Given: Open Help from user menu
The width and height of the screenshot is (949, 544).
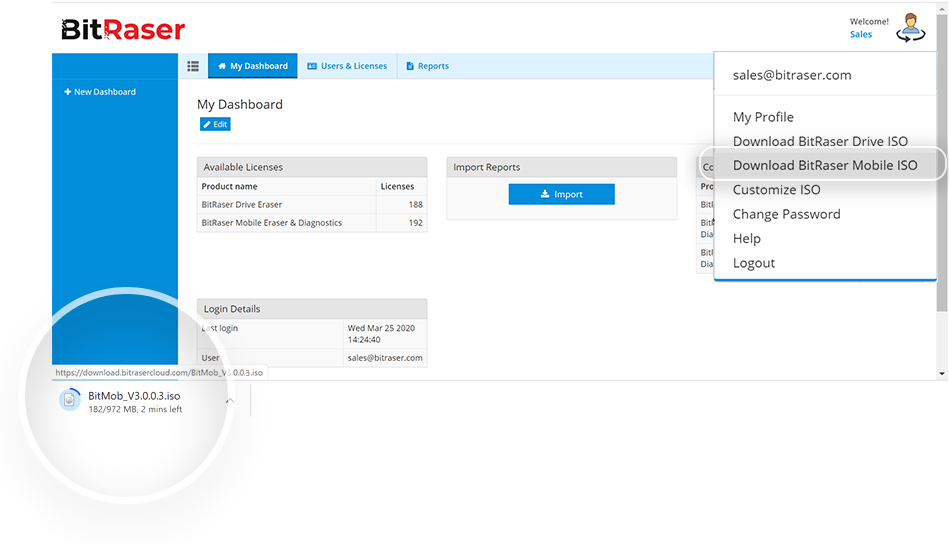Looking at the screenshot, I should [746, 238].
